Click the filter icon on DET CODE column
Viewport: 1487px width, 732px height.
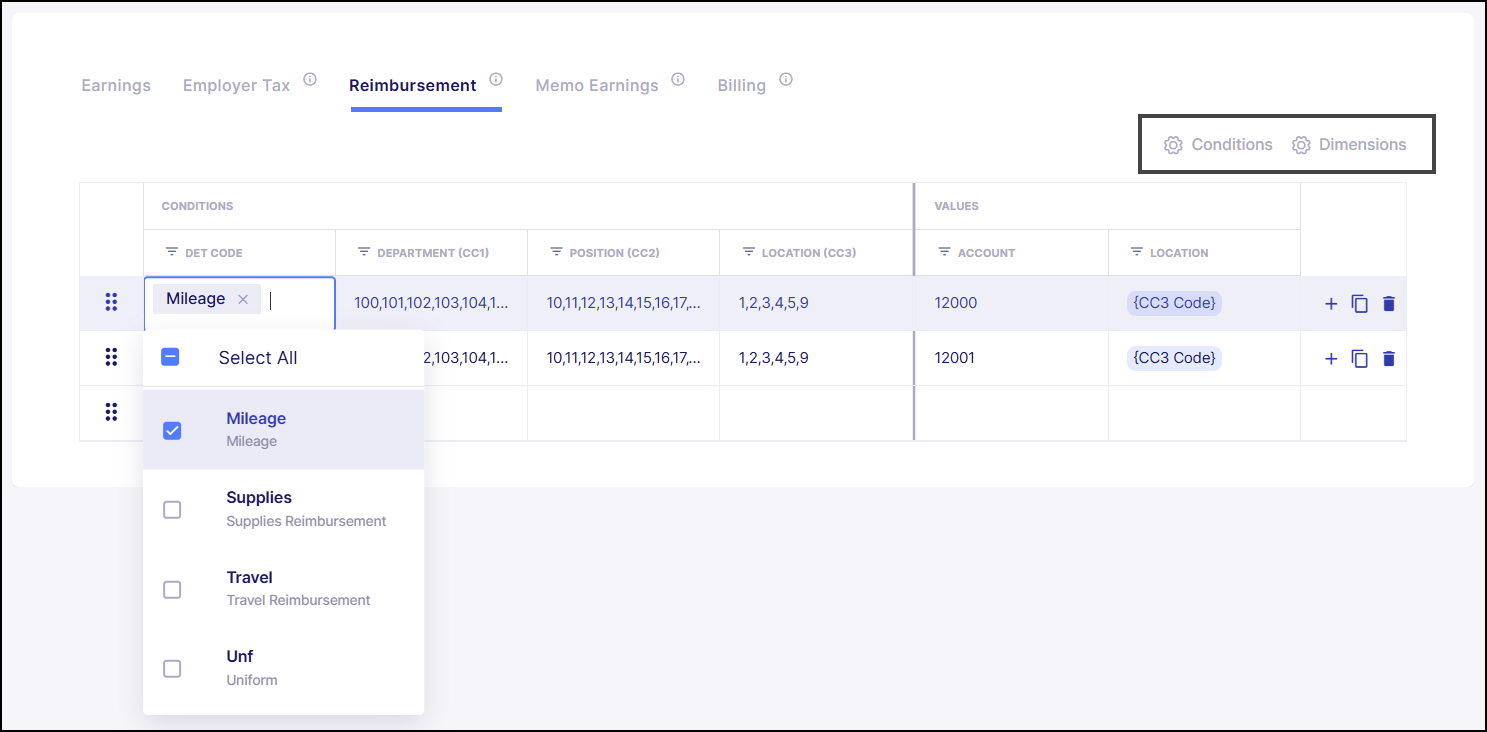[172, 253]
